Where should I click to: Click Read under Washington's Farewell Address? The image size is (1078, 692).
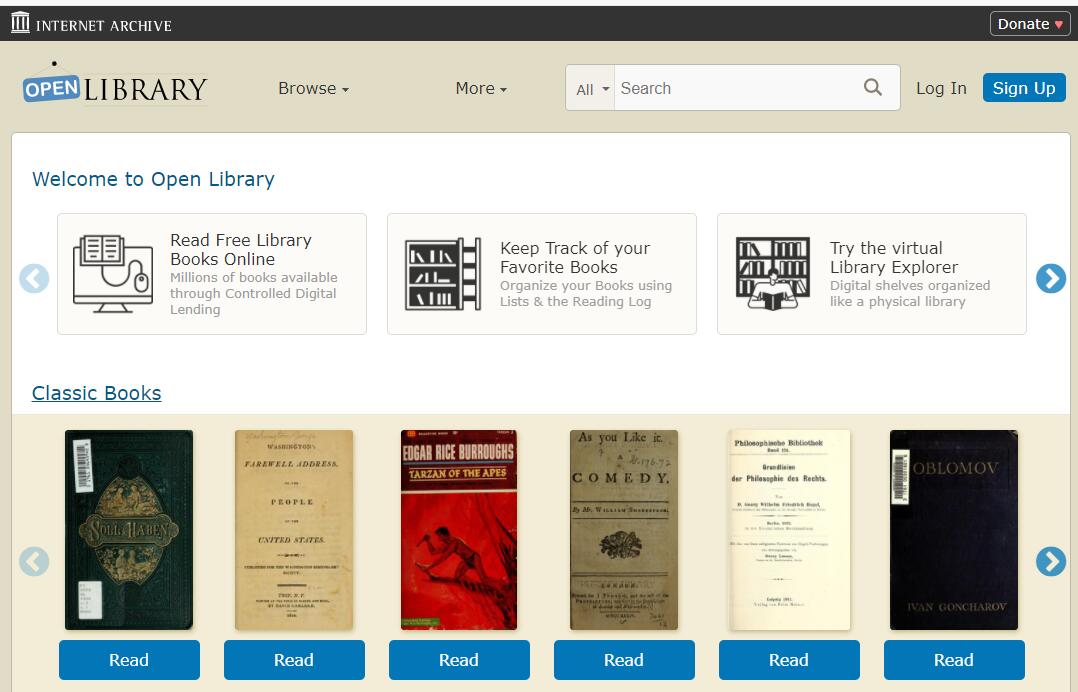click(294, 660)
